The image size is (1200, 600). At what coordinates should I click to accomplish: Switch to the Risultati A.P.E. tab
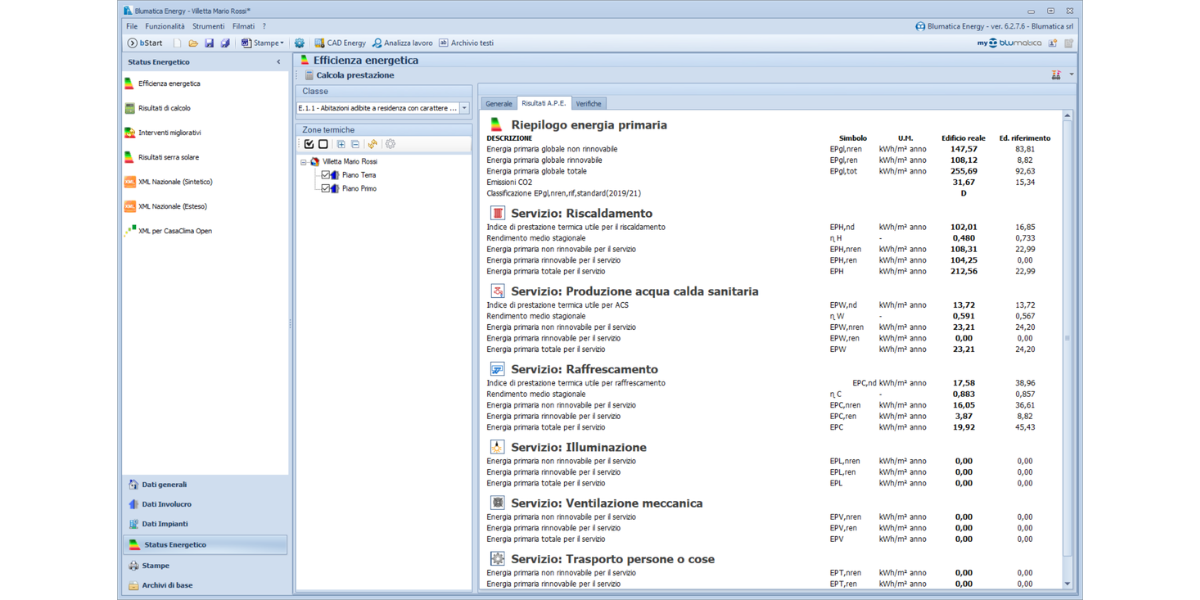tap(544, 103)
